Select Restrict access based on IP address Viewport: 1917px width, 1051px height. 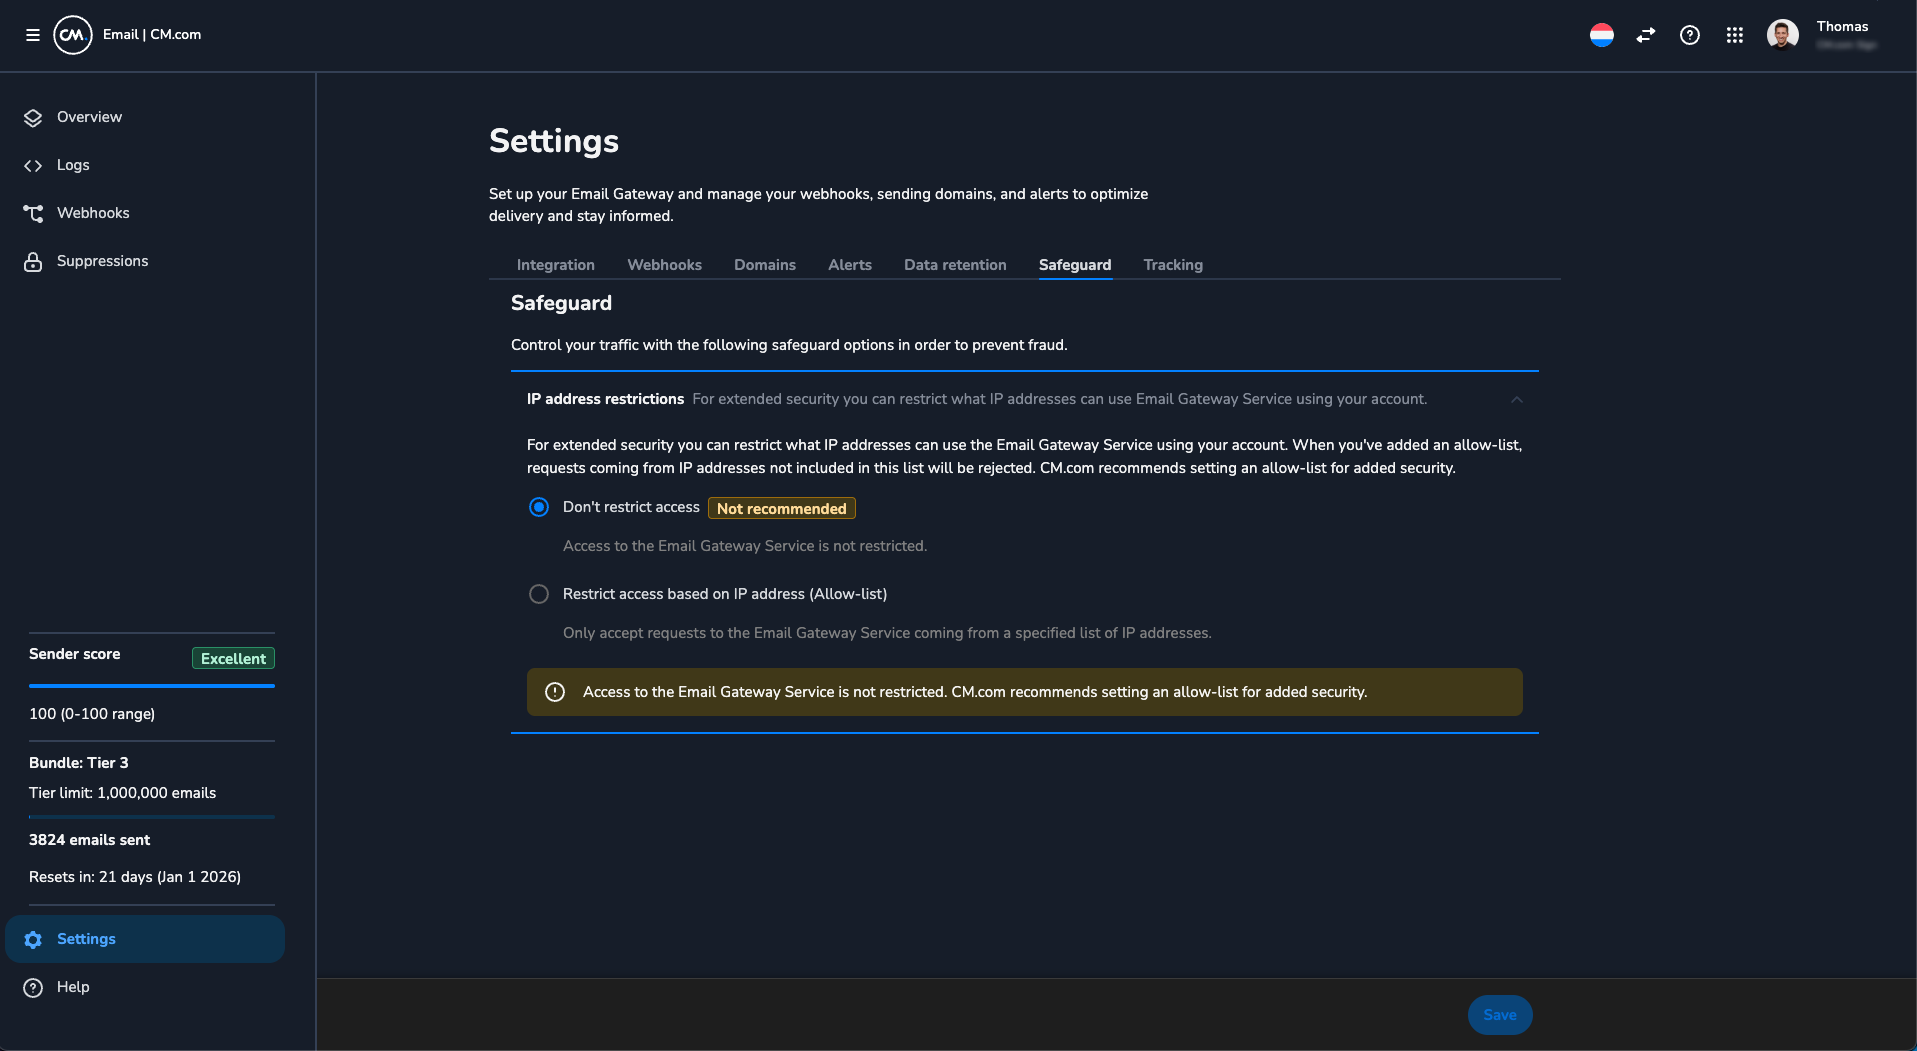(539, 594)
